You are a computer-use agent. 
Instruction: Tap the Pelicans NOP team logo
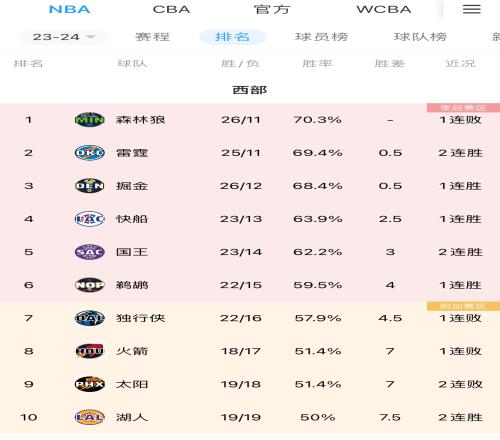pos(89,285)
